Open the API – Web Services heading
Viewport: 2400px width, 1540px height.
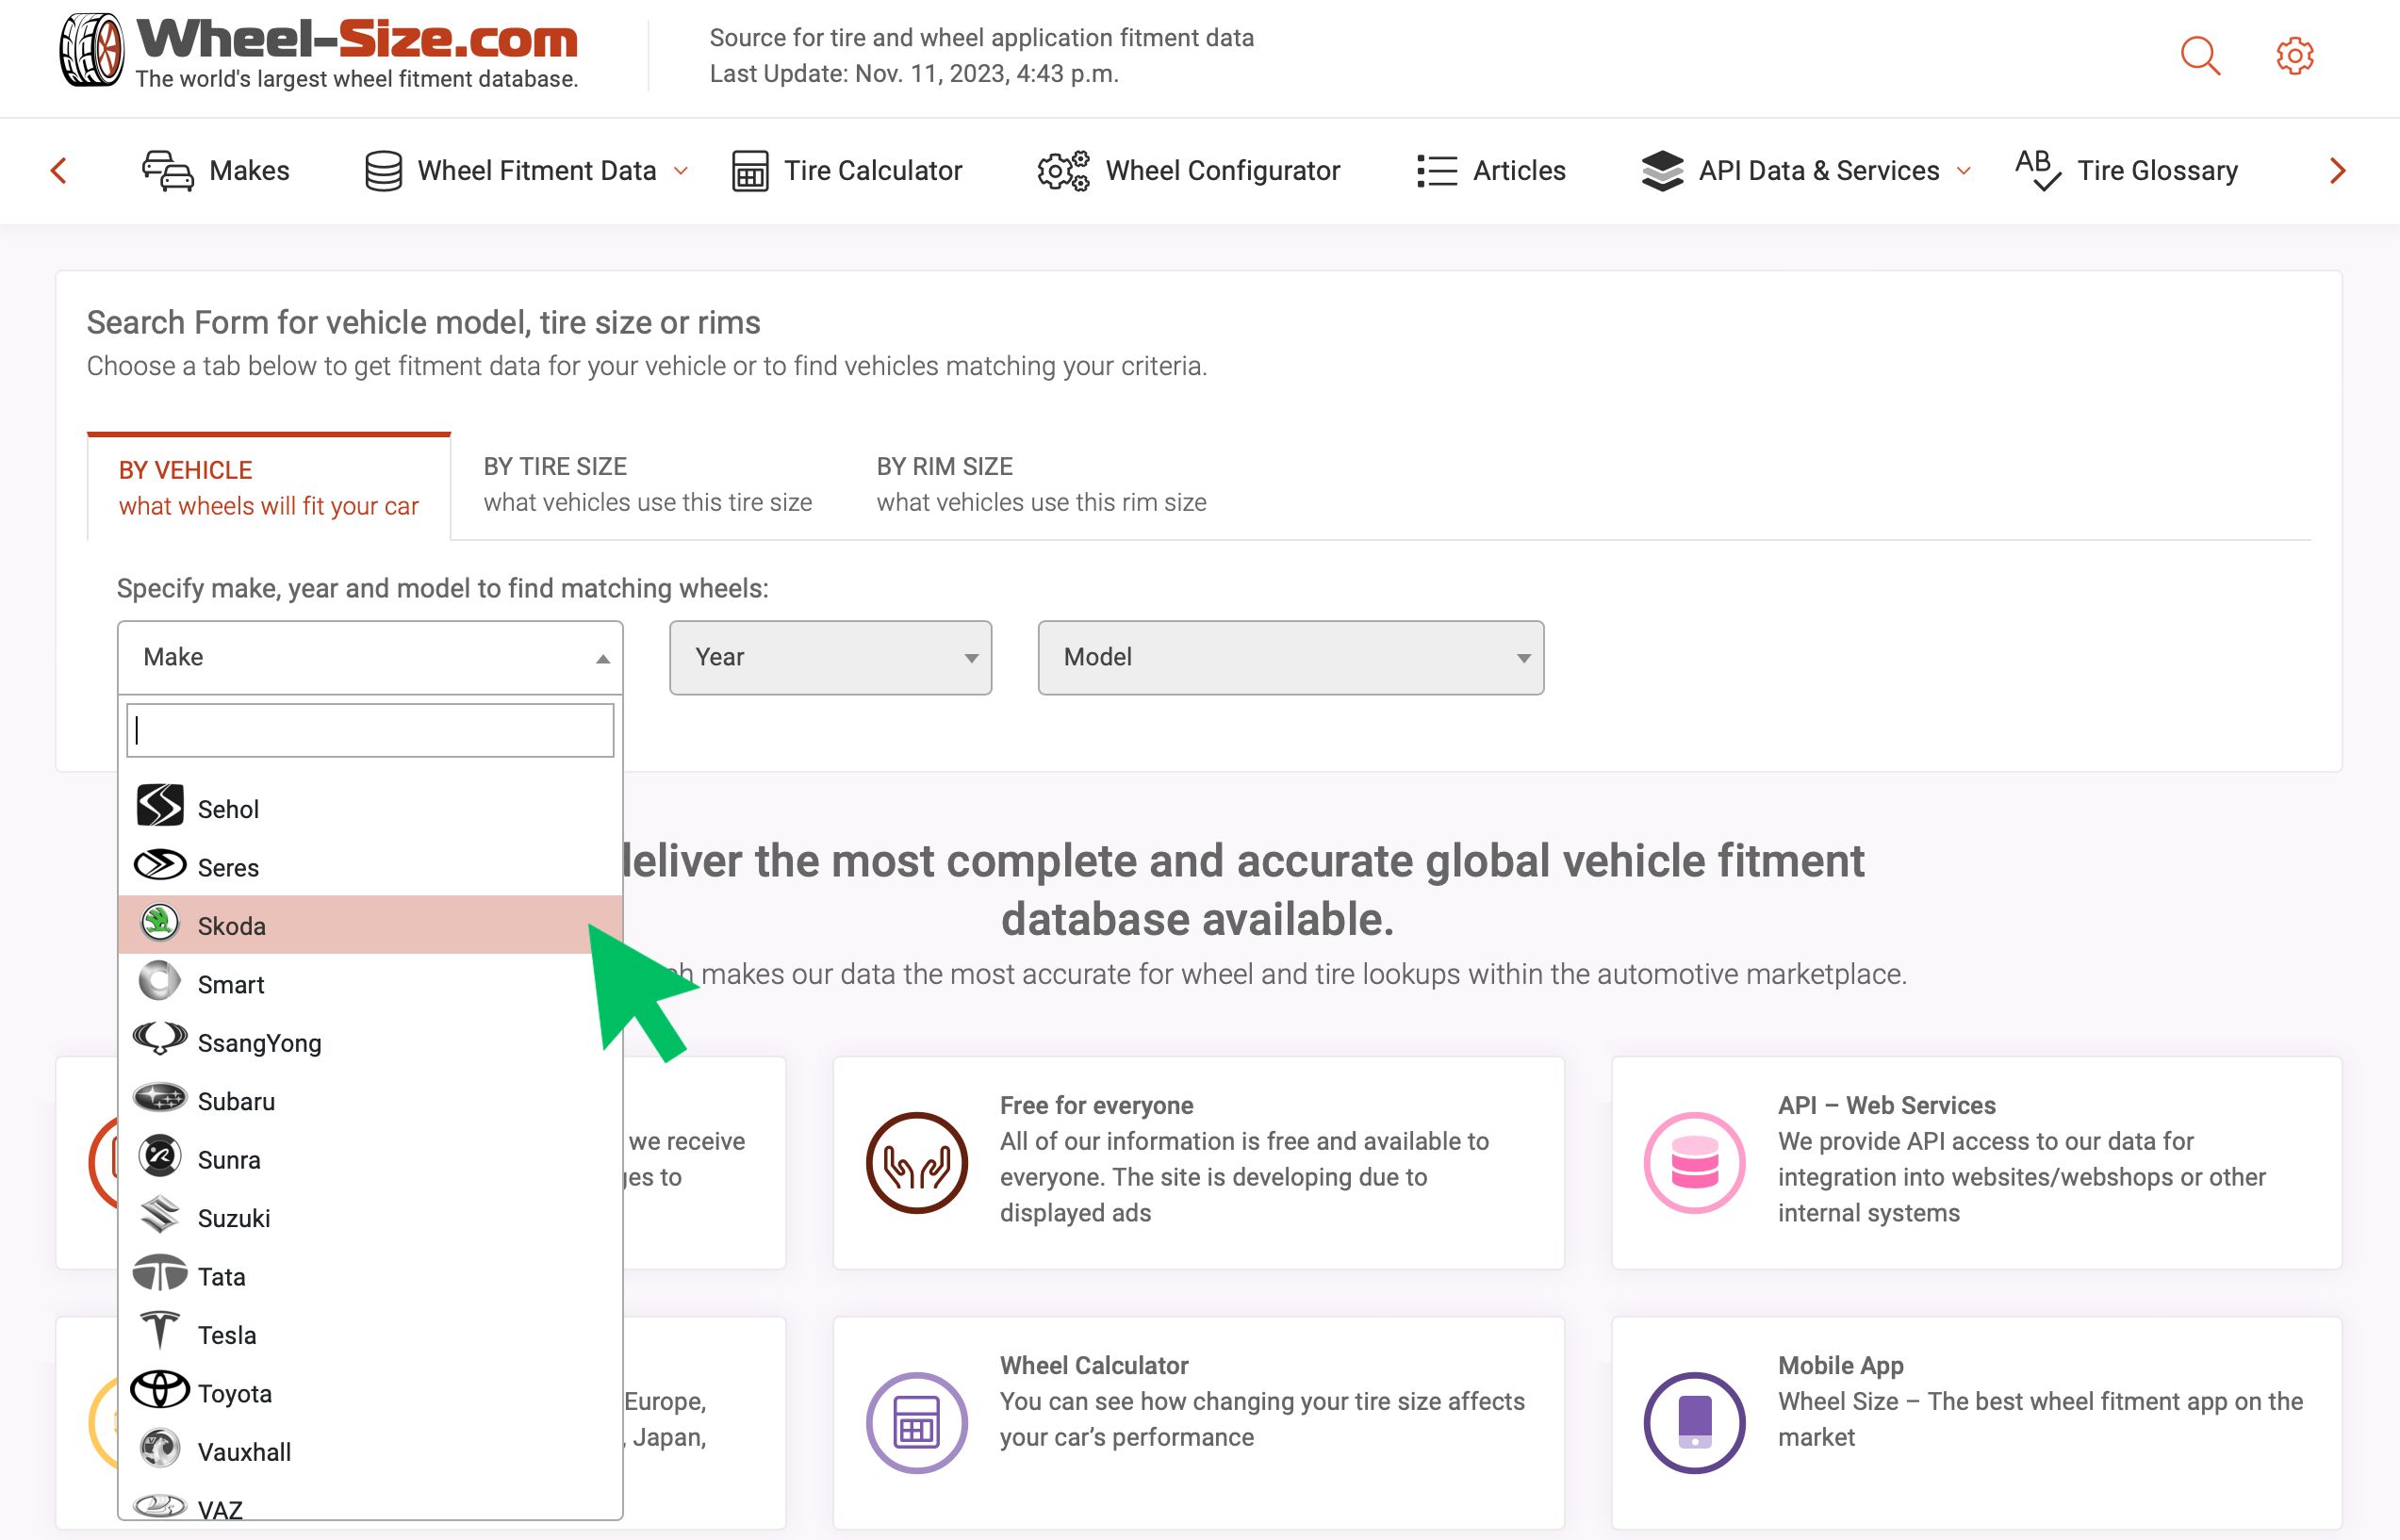coord(1886,1105)
